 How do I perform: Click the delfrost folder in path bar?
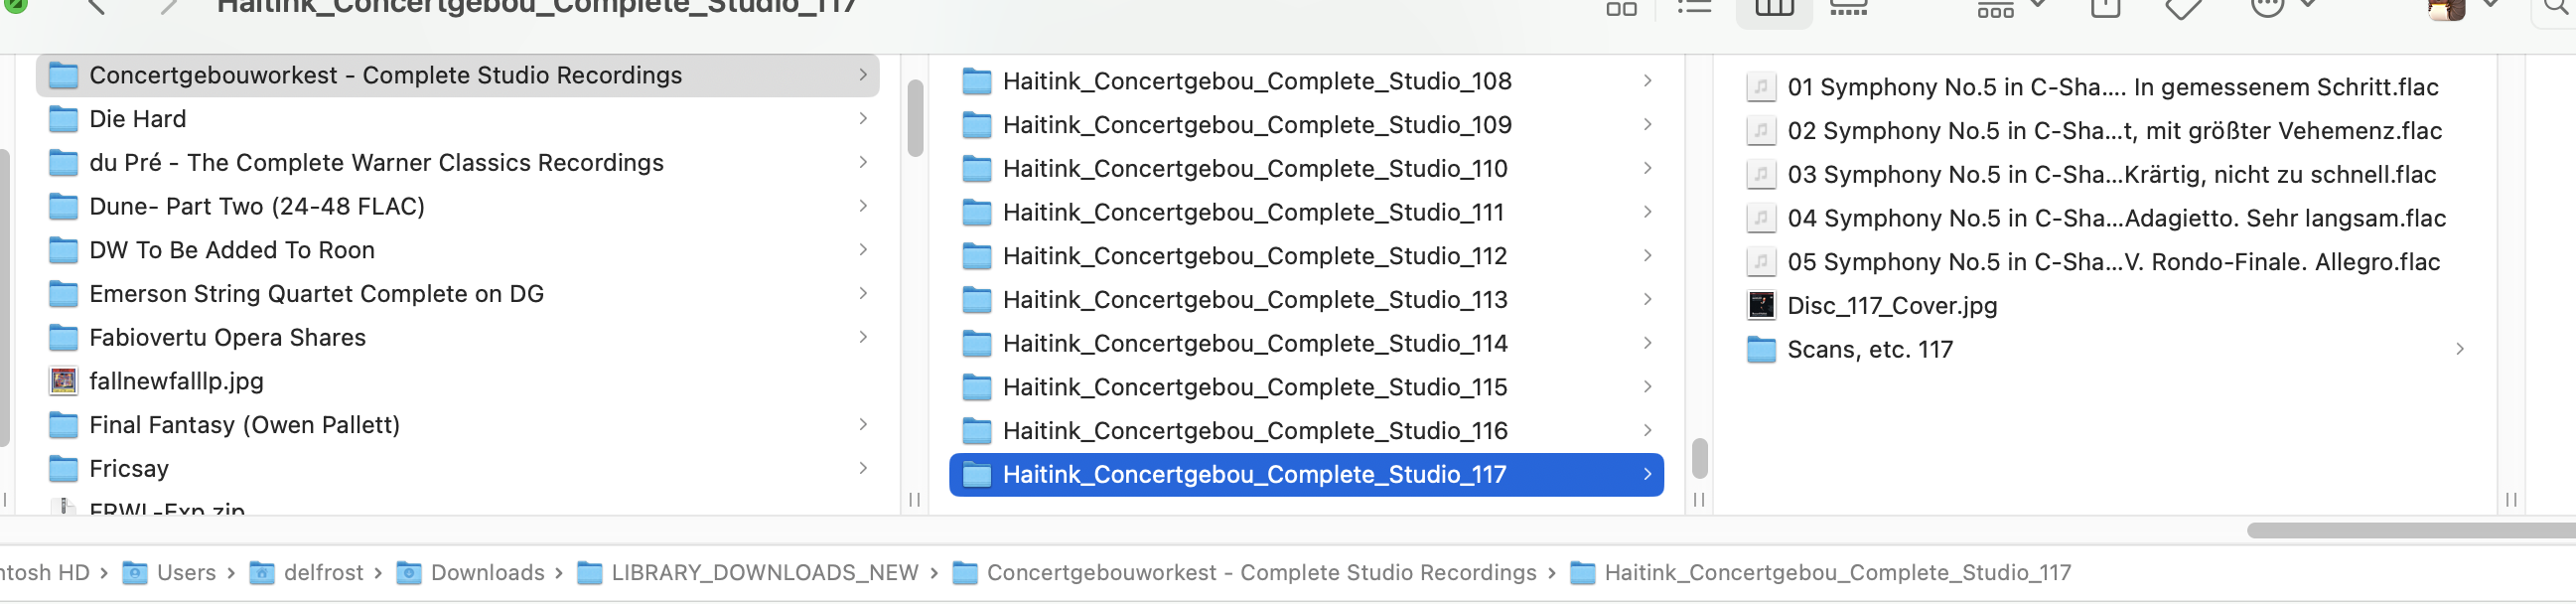pos(322,572)
